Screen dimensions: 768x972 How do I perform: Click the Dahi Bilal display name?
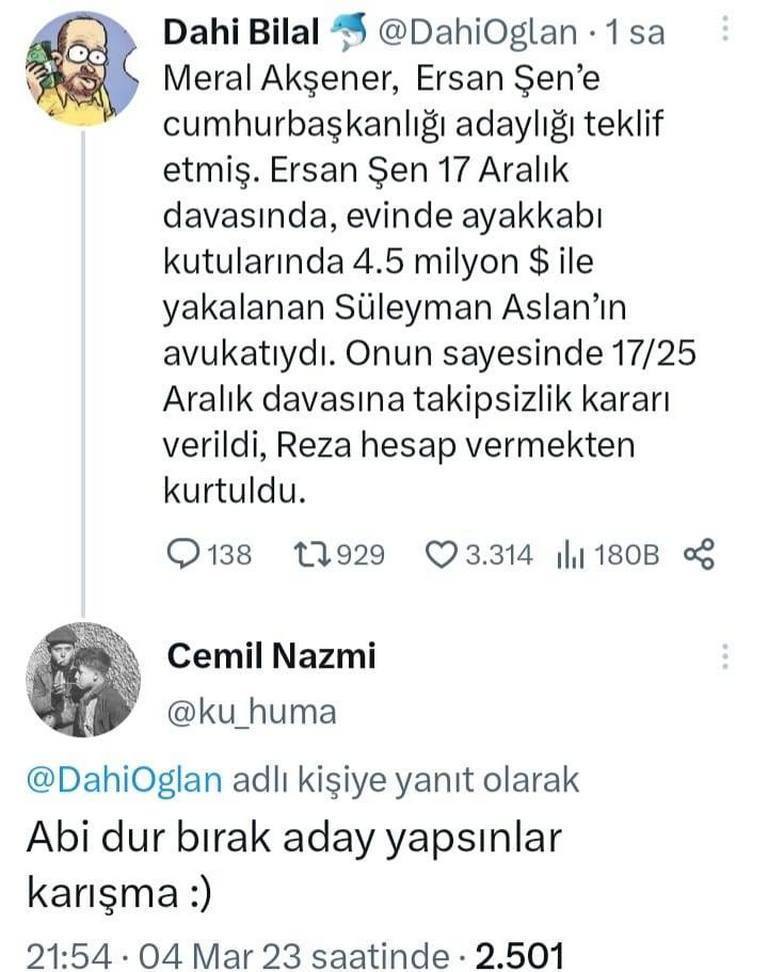click(242, 33)
